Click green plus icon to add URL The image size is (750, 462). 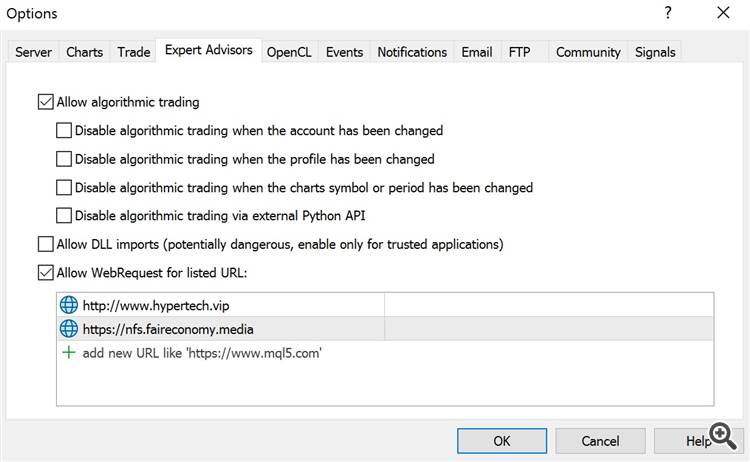[x=69, y=352]
